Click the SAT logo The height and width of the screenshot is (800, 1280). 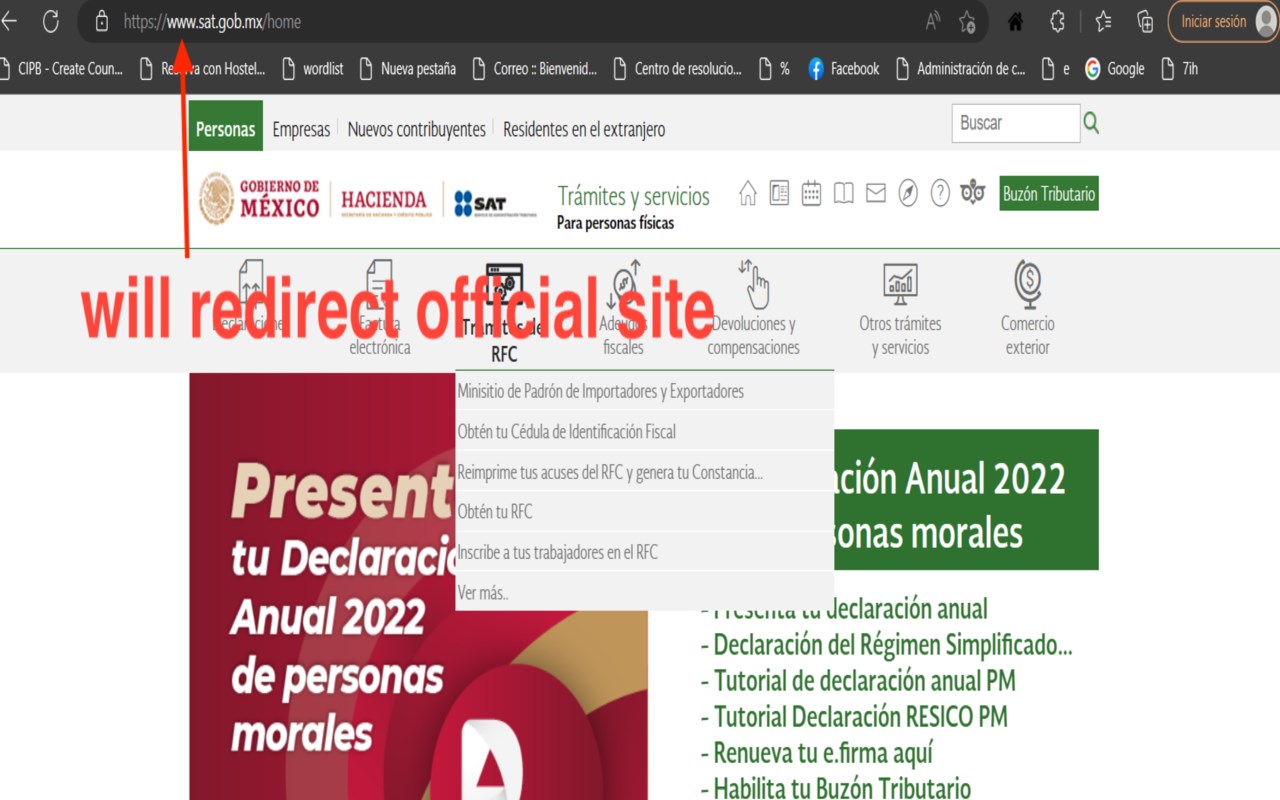494,203
